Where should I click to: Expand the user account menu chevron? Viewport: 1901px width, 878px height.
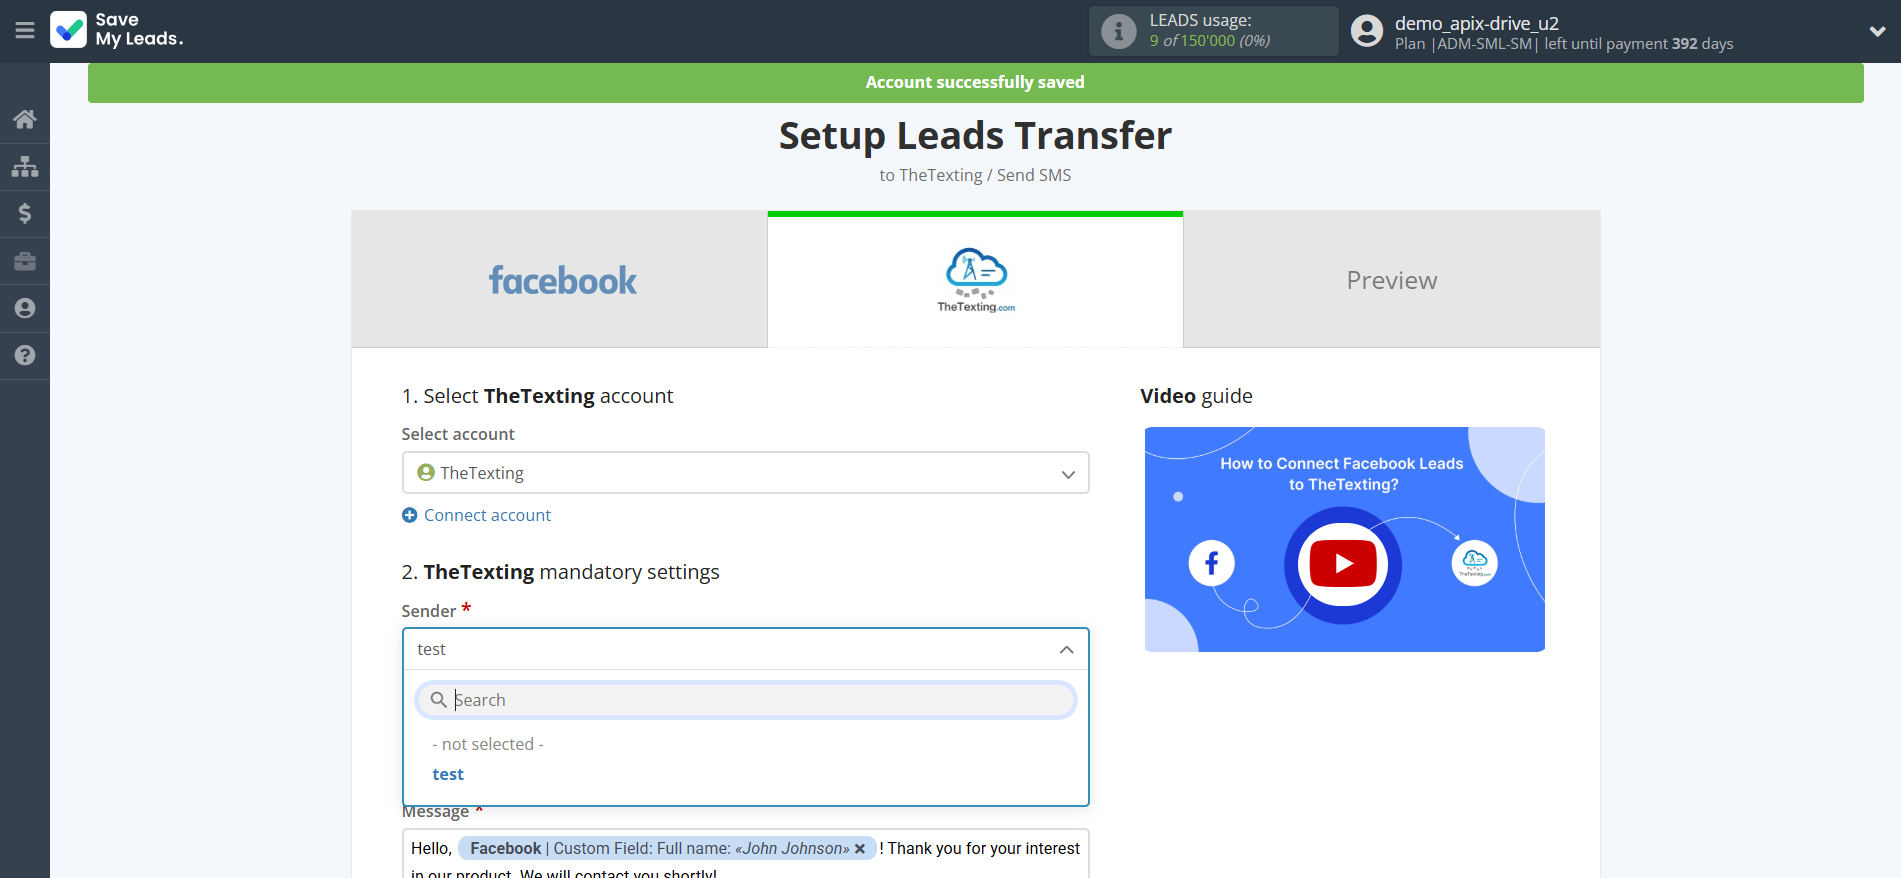pos(1877,31)
